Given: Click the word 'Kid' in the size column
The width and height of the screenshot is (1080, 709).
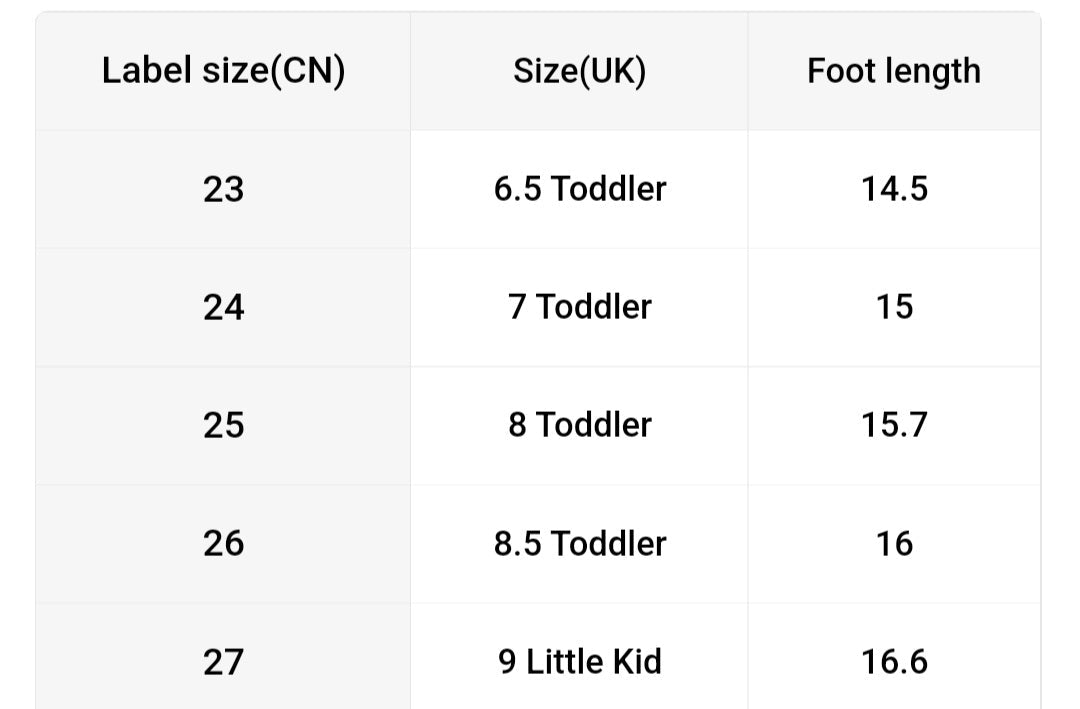Looking at the screenshot, I should [635, 661].
